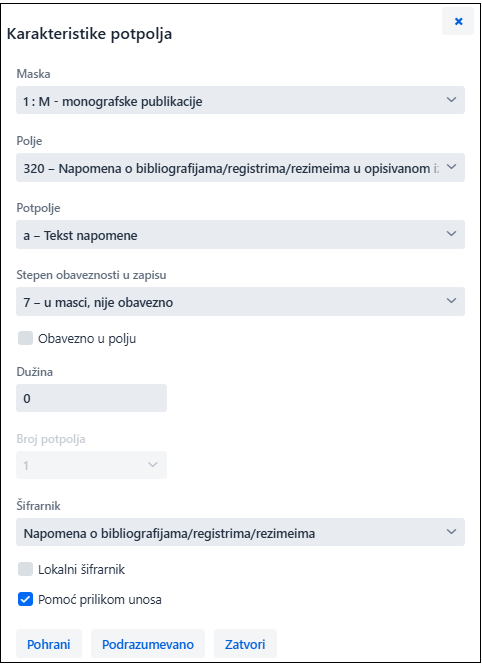Expand the Šifrarnik 'Napomena o bibliografijama' combo box

tap(240, 532)
